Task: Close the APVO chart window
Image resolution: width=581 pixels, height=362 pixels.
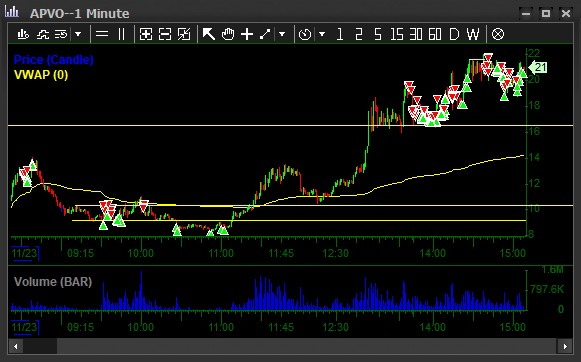Action: (566, 14)
